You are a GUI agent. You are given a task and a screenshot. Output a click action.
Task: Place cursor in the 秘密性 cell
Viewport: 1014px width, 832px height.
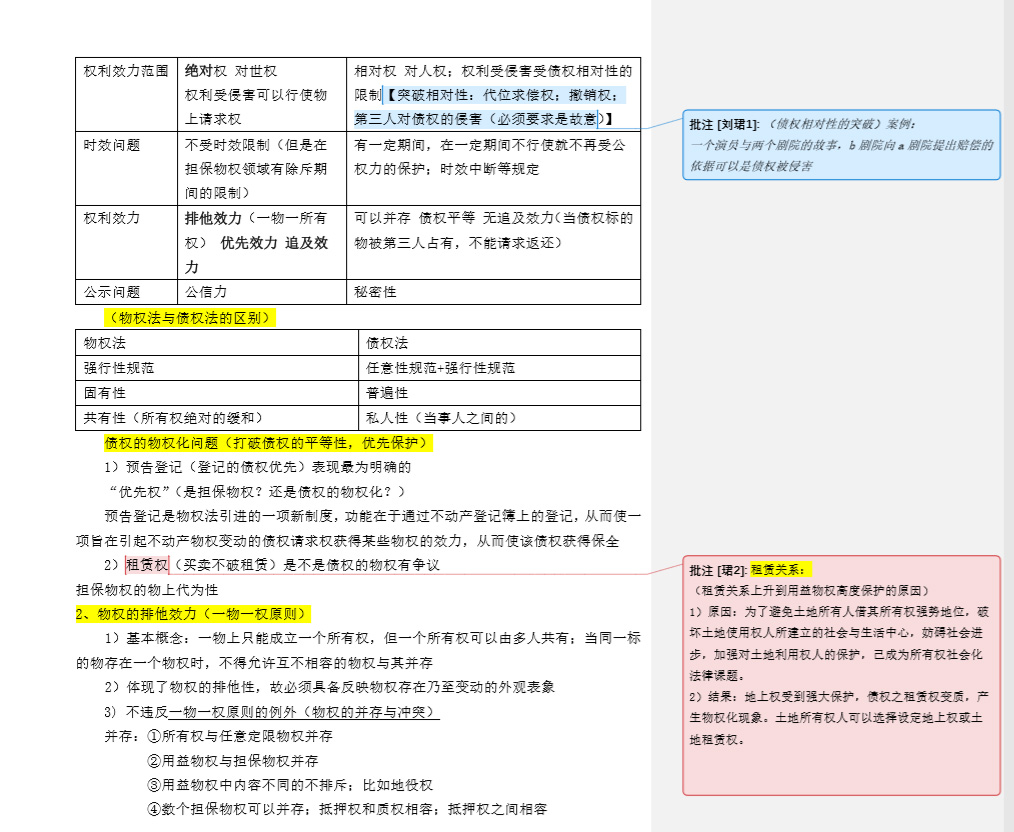pyautogui.click(x=376, y=292)
